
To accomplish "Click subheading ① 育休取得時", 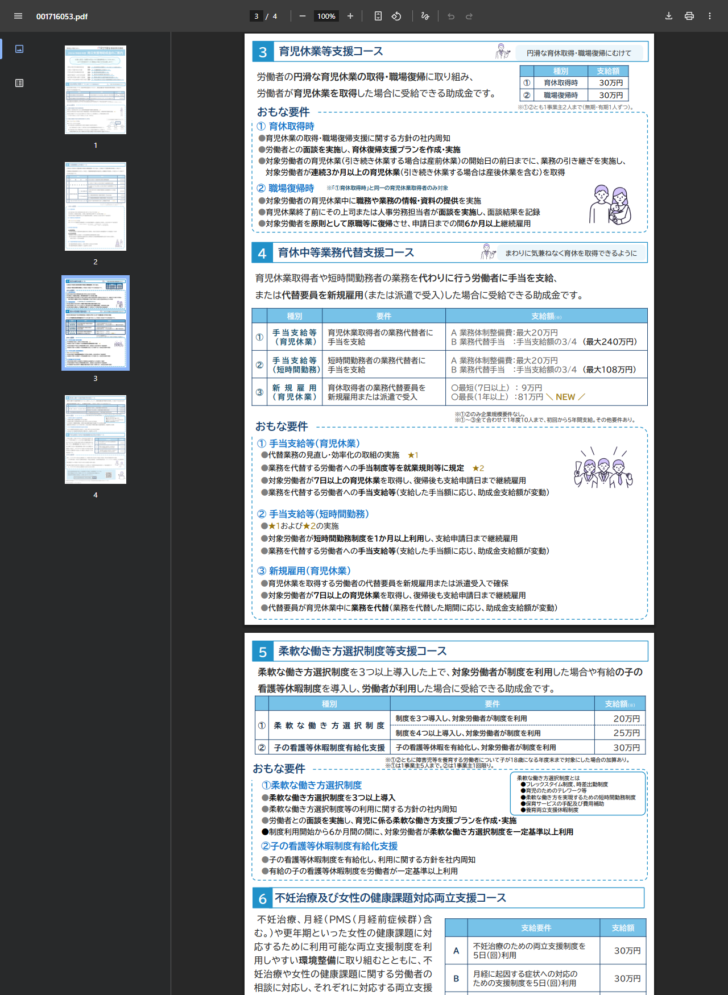I will point(286,126).
